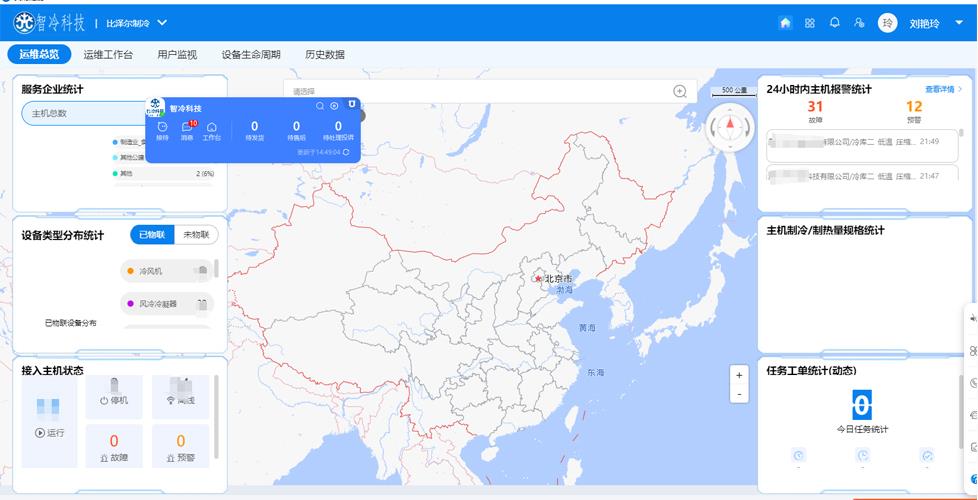Switch to the 运维工作台 tab
The height and width of the screenshot is (500, 978).
[x=108, y=55]
